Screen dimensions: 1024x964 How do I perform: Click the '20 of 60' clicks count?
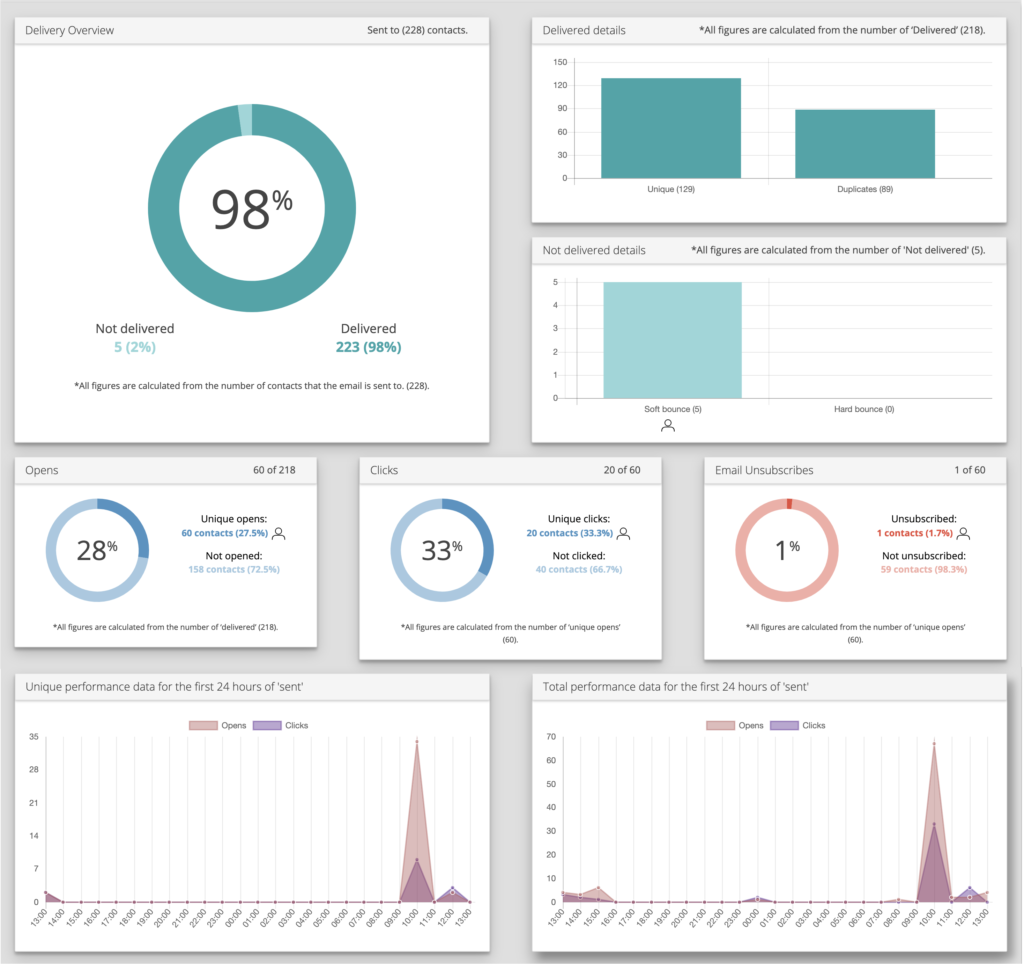click(x=622, y=470)
